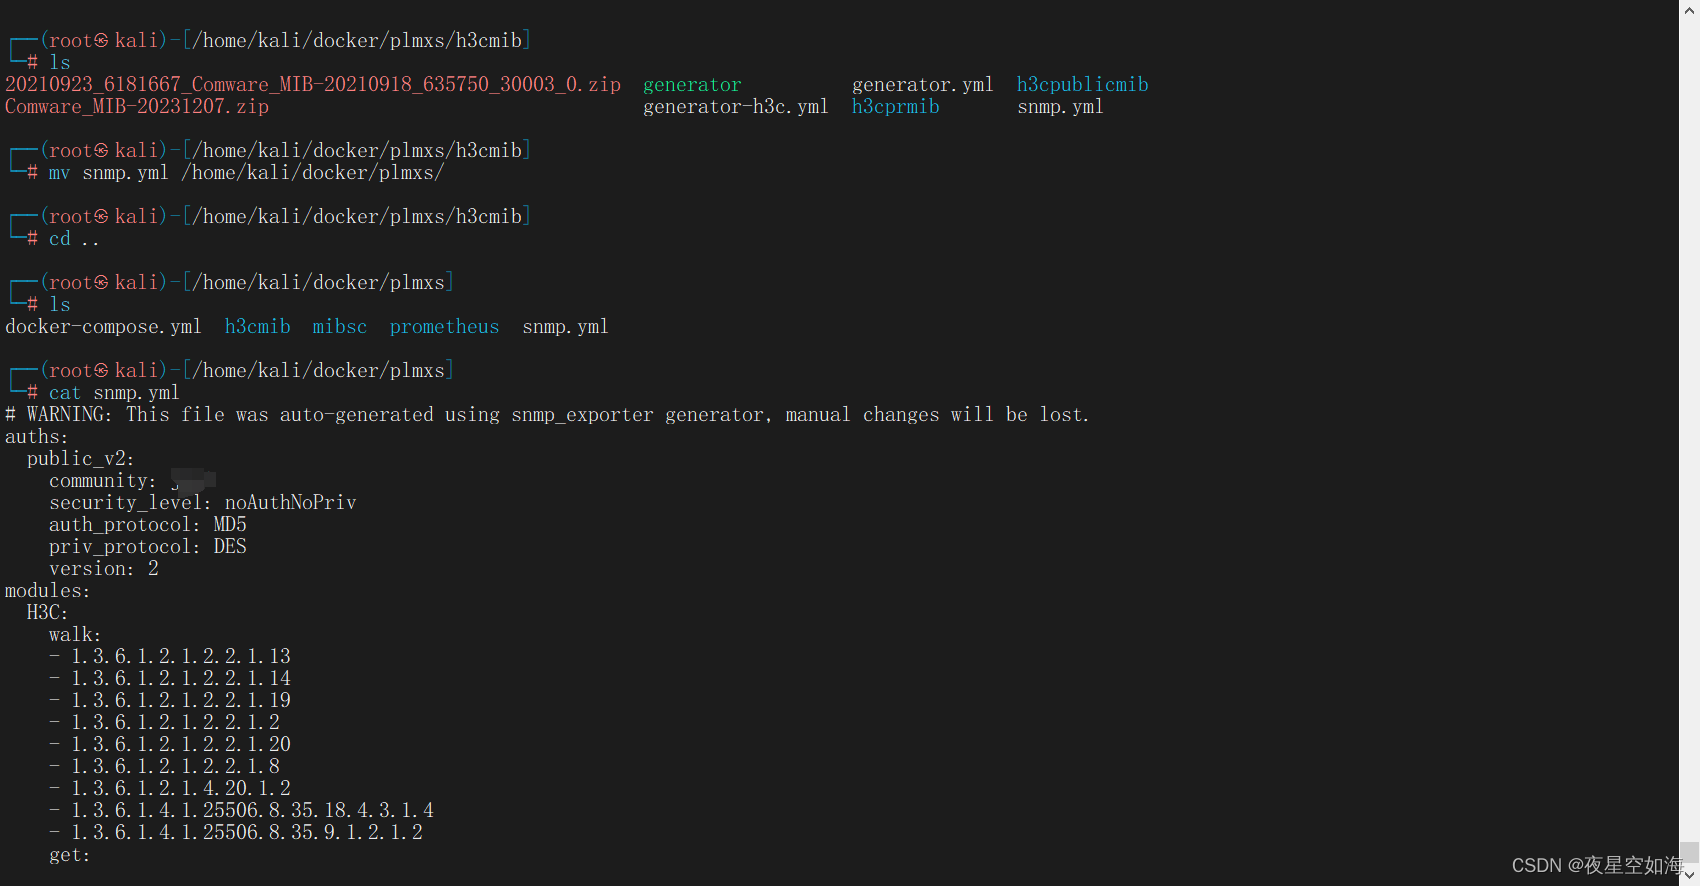Click the auto-generated WARNING comment line

point(547,415)
